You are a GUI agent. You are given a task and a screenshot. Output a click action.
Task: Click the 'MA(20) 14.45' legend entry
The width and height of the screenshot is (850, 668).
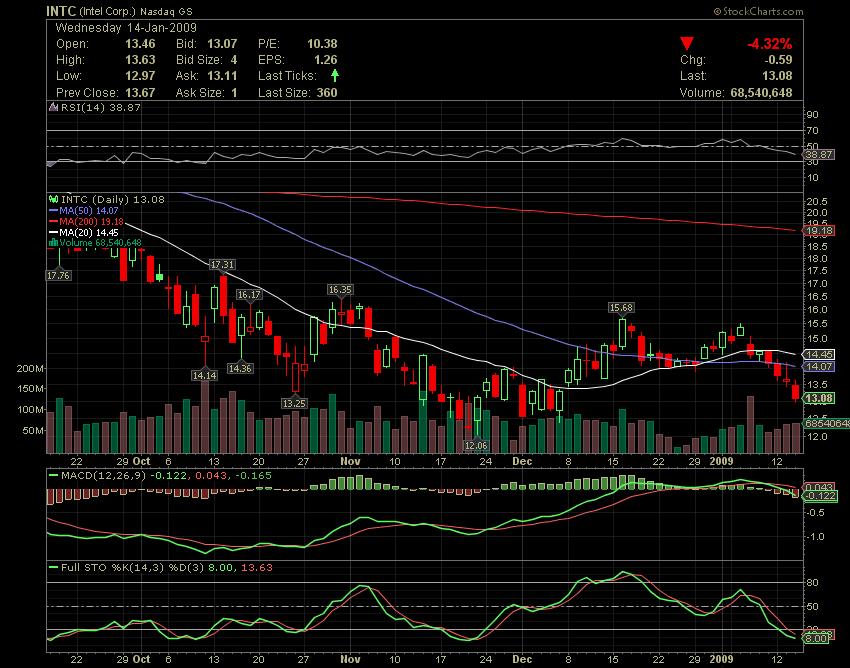88,233
